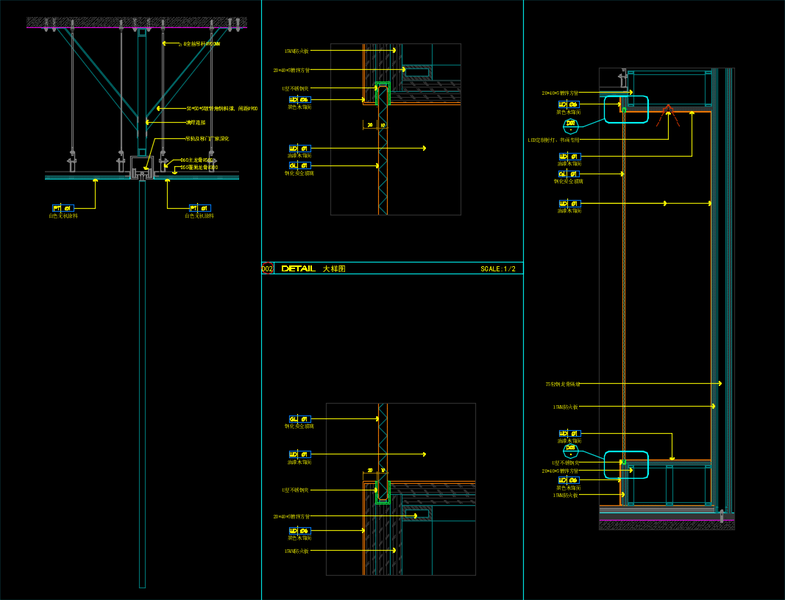The image size is (785, 600).
Task: Click the label under the left PT 01 tag
Action: [x=64, y=216]
